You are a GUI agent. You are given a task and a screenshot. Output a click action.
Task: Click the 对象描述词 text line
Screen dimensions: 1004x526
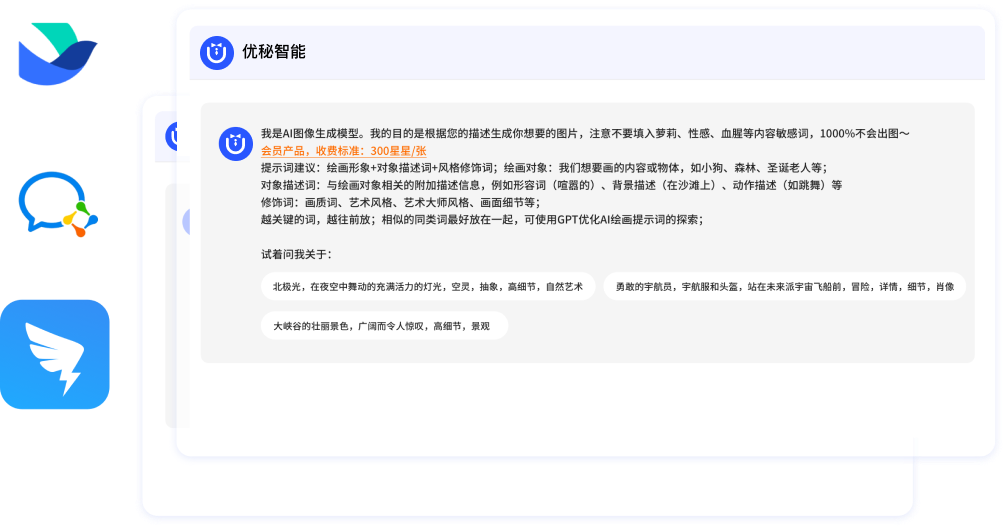coord(551,185)
